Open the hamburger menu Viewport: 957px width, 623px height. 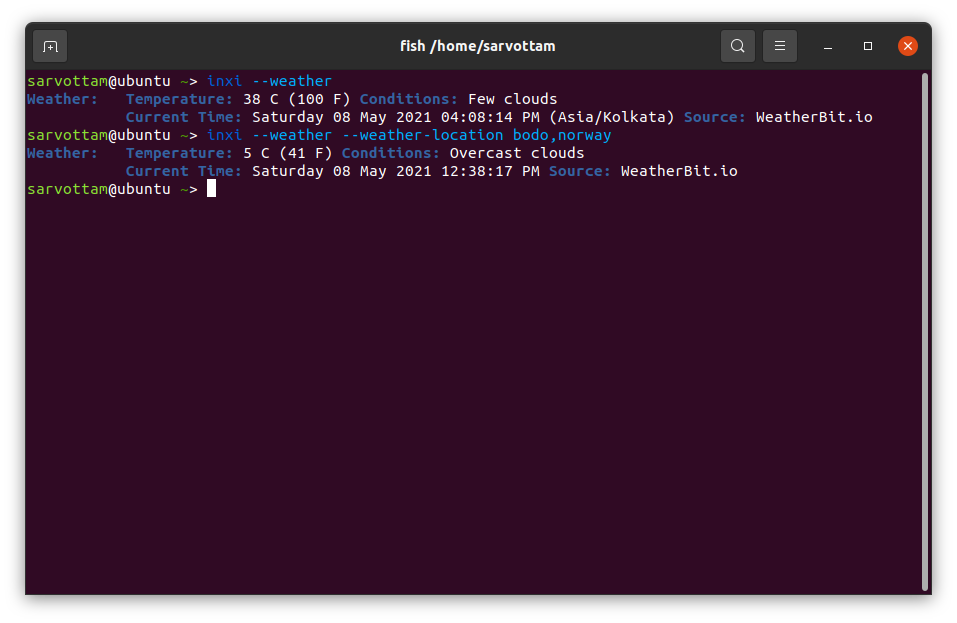(779, 46)
